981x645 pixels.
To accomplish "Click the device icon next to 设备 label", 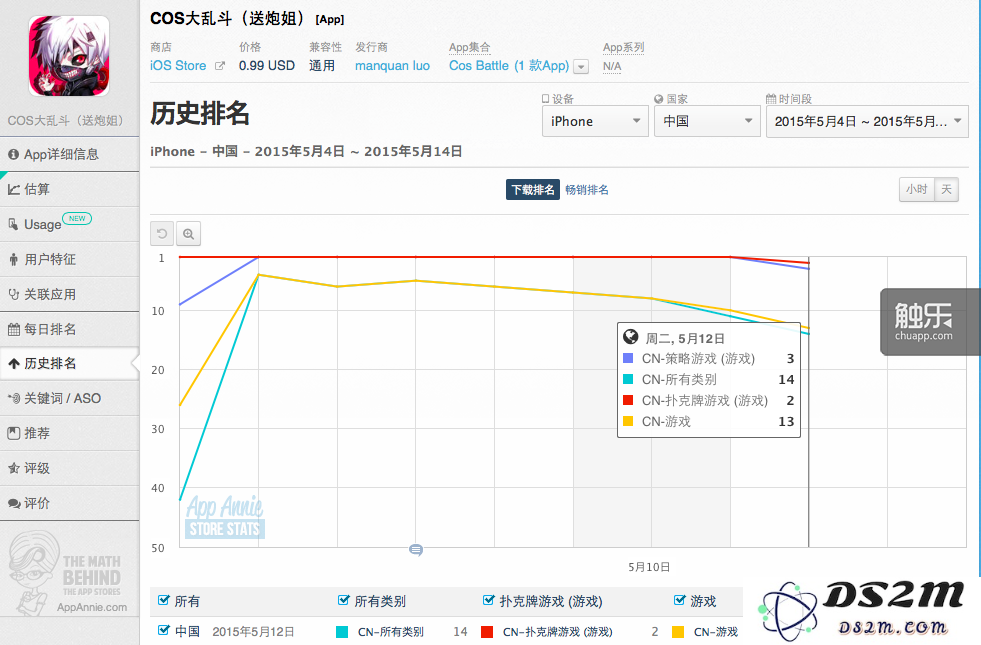I will coord(546,99).
